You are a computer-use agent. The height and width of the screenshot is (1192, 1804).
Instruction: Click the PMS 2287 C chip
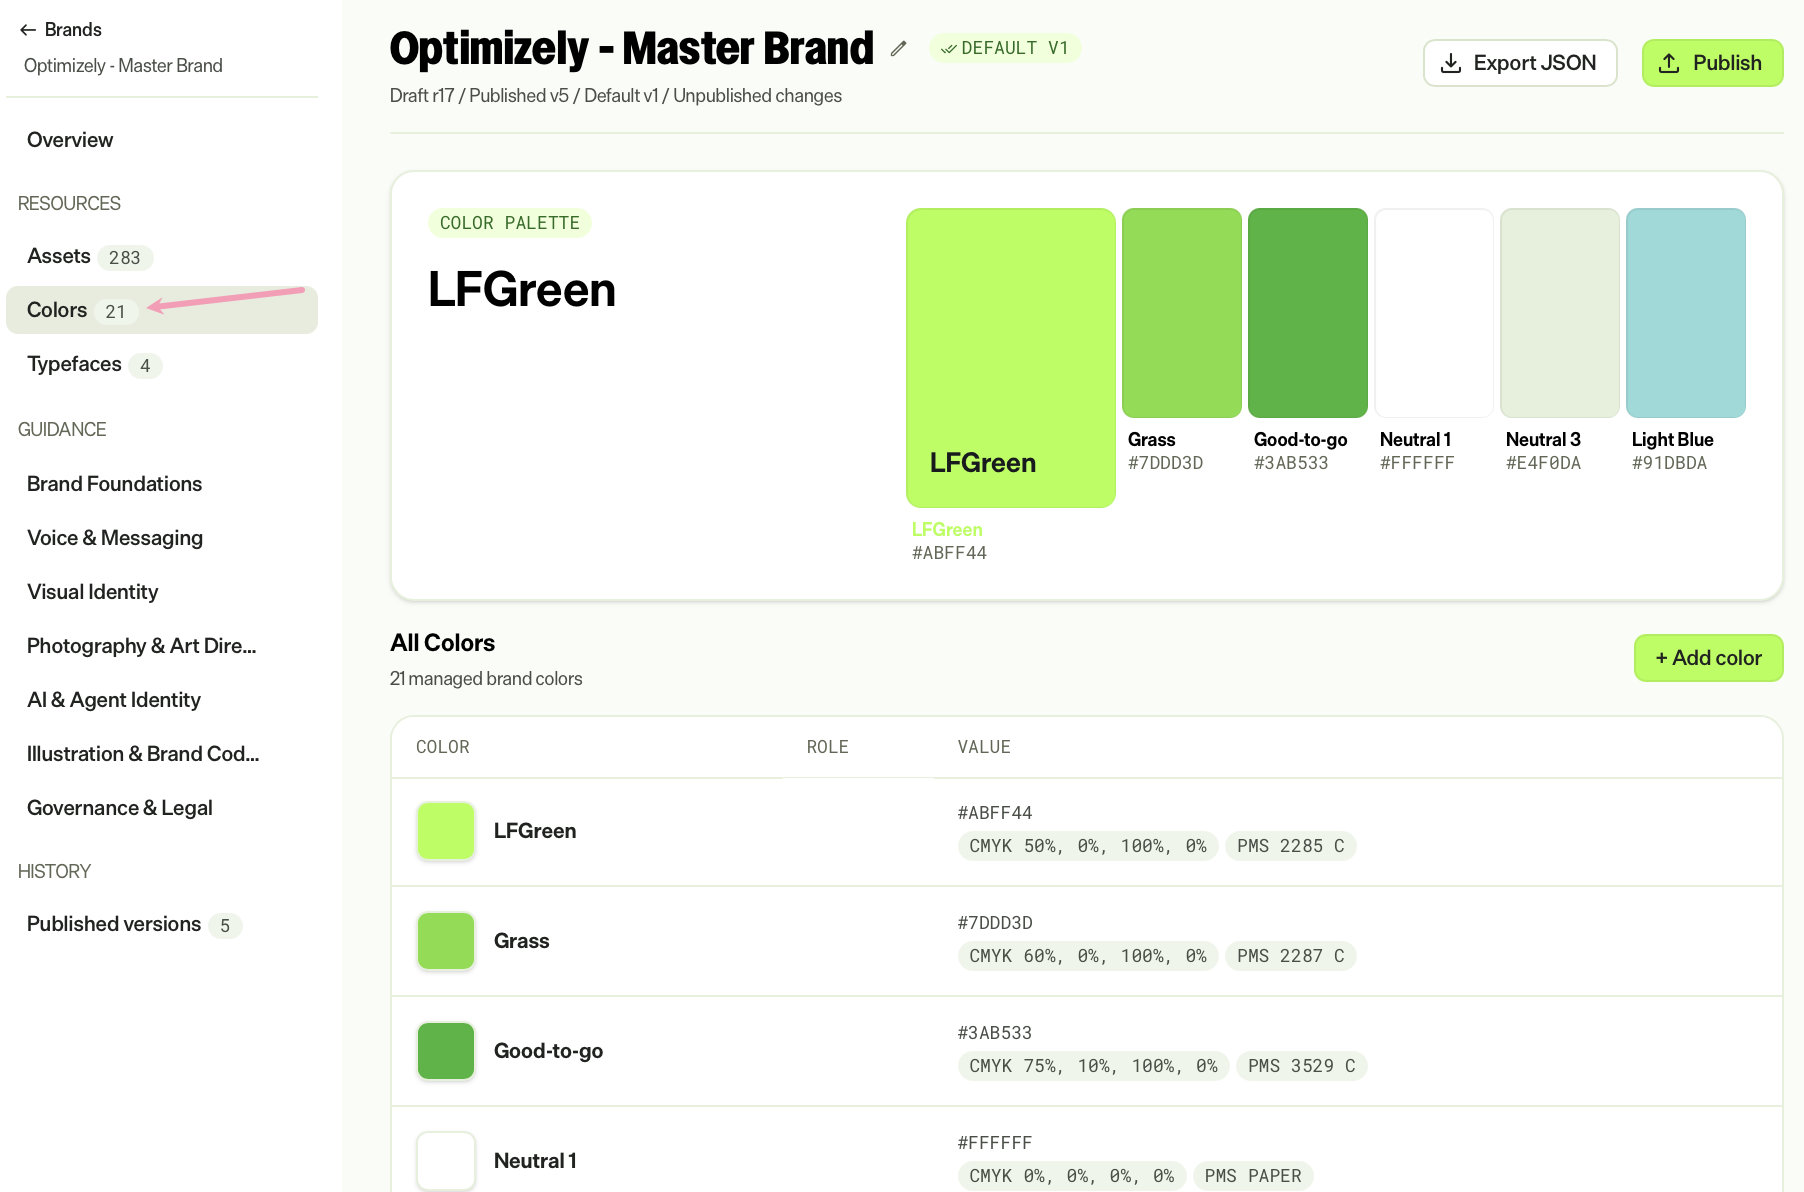(x=1291, y=956)
